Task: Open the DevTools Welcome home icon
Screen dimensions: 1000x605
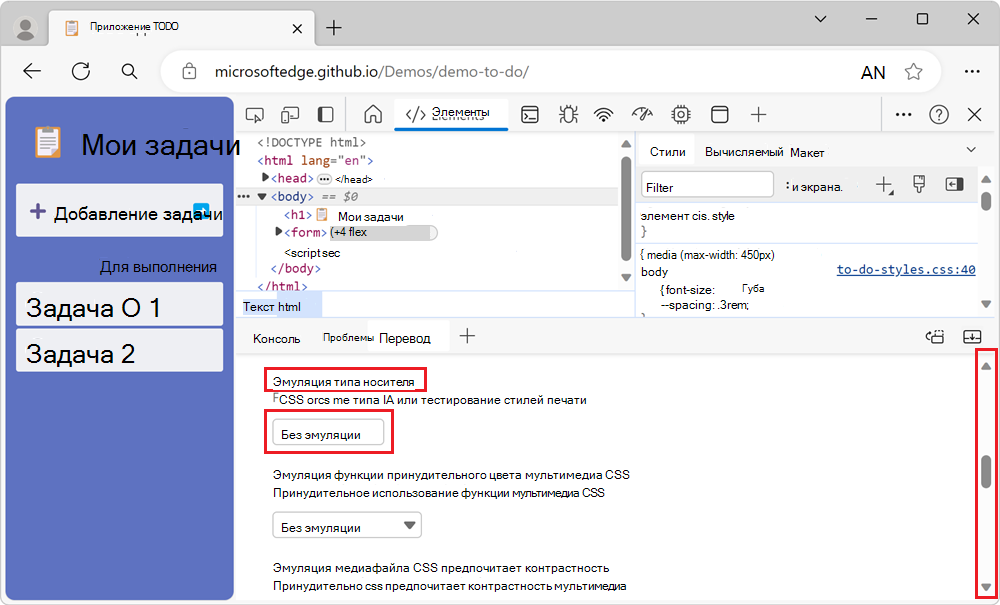Action: [373, 115]
